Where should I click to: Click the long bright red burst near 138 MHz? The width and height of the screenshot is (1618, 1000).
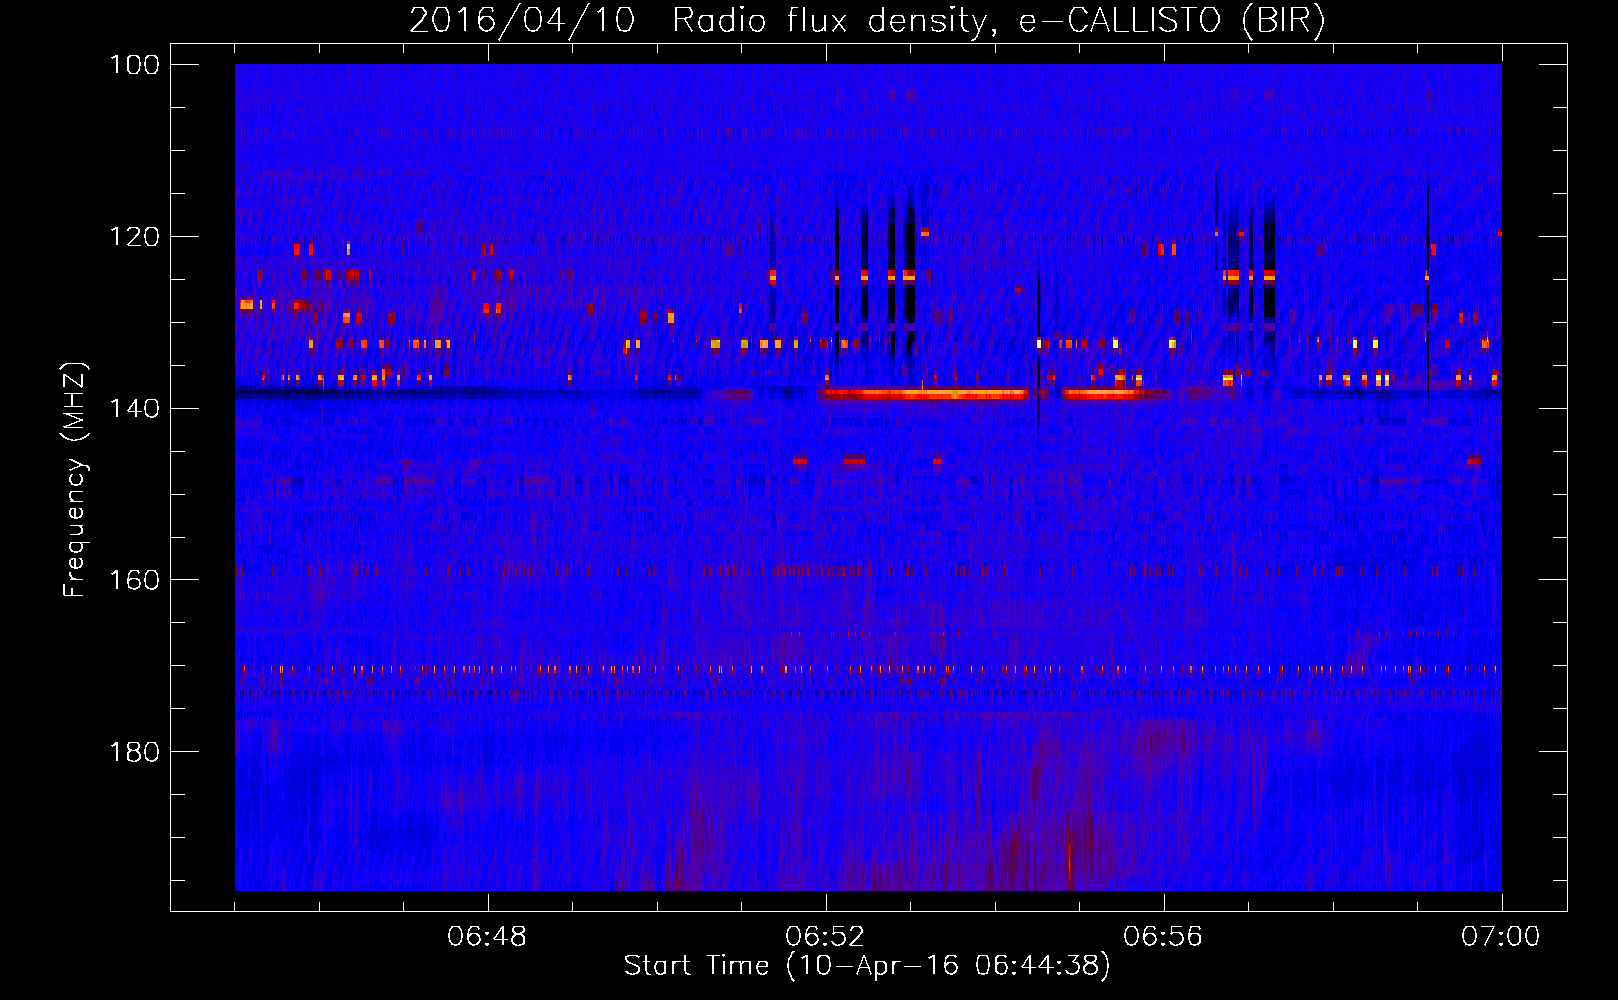tap(923, 394)
